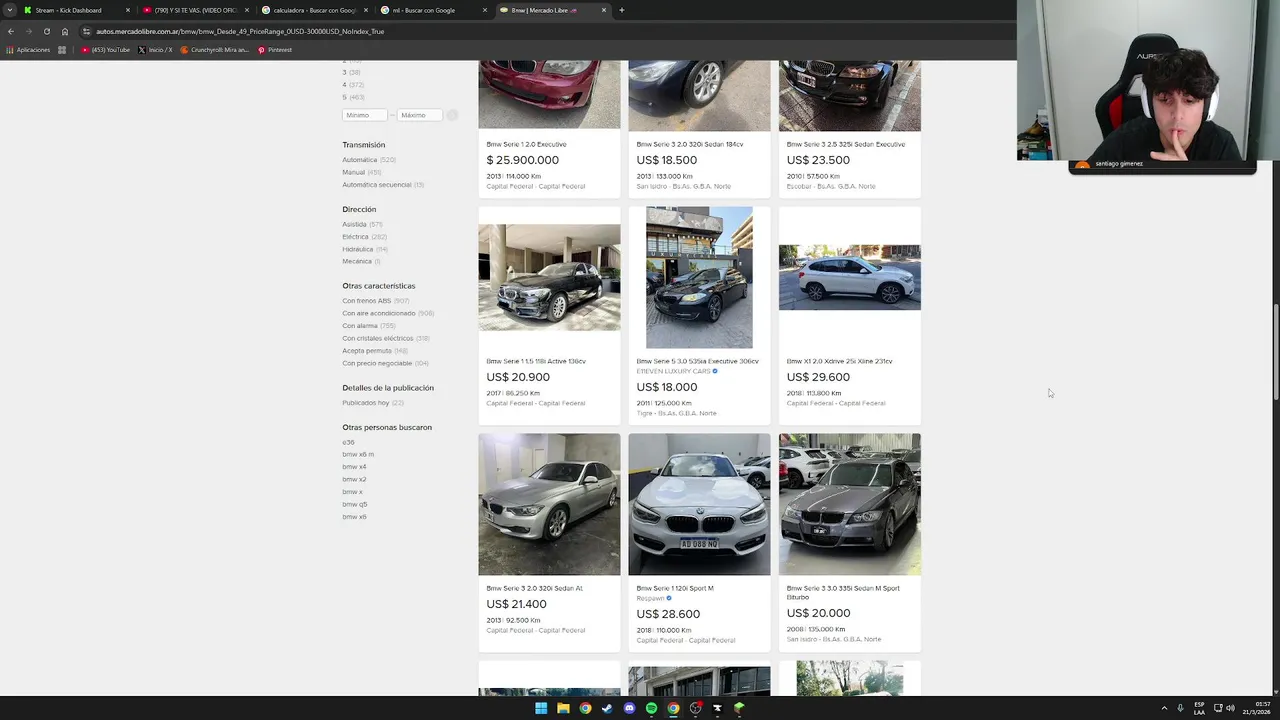The height and width of the screenshot is (720, 1280).
Task: Close the Stream - Kick Dashboard tab
Action: 128,10
